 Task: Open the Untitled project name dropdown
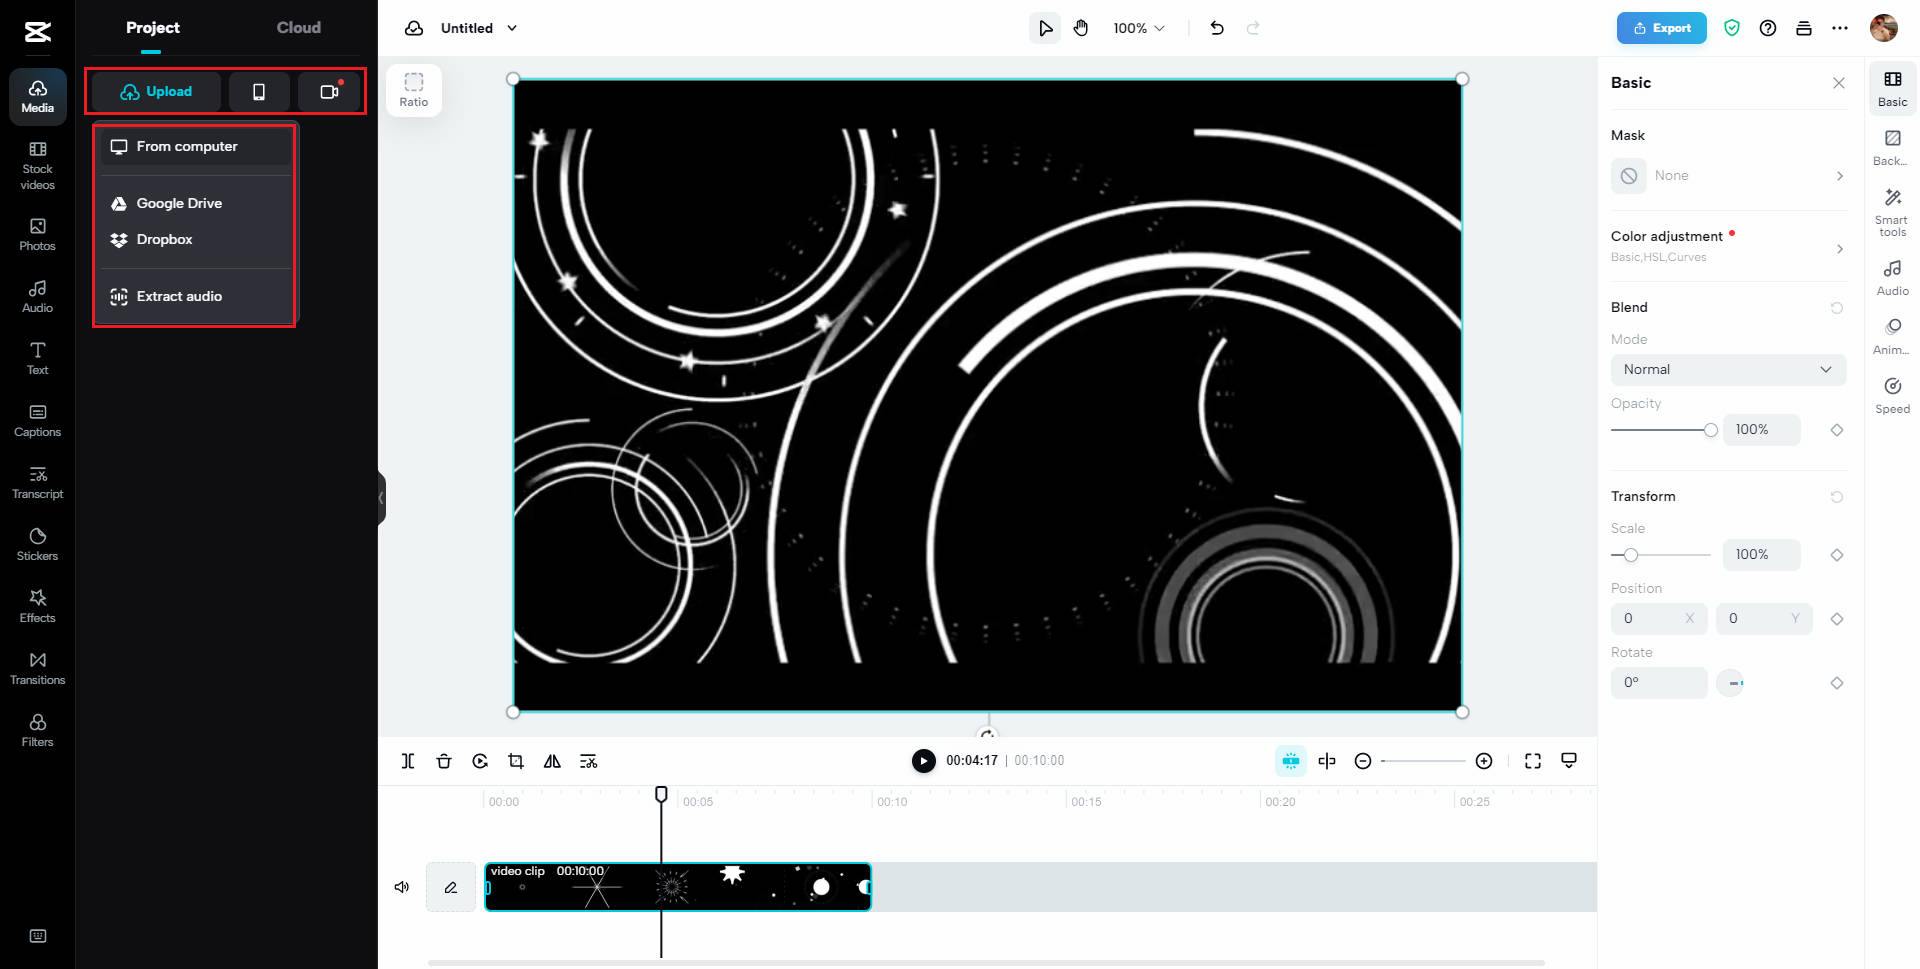point(479,28)
